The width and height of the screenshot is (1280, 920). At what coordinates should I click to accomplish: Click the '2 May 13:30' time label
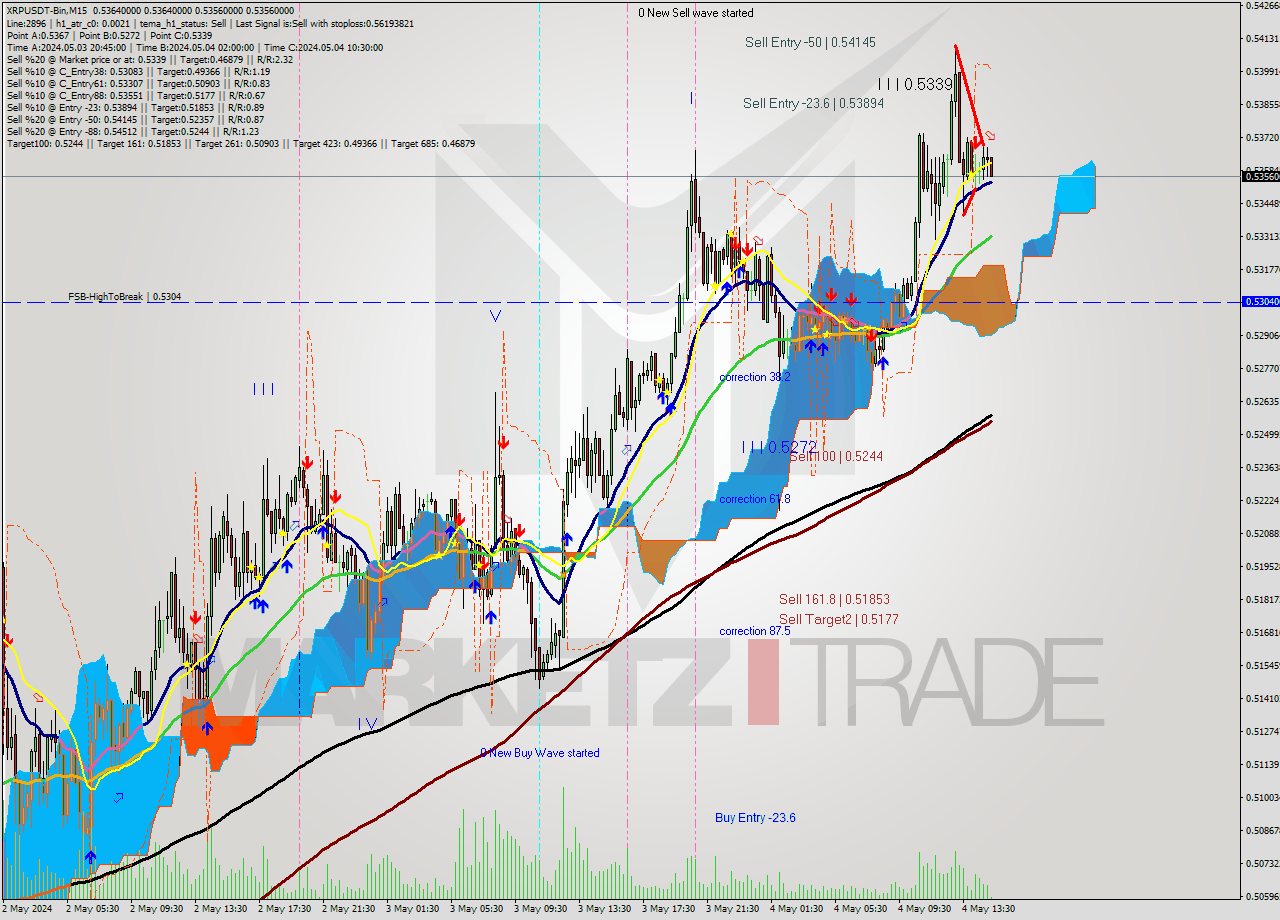click(221, 909)
